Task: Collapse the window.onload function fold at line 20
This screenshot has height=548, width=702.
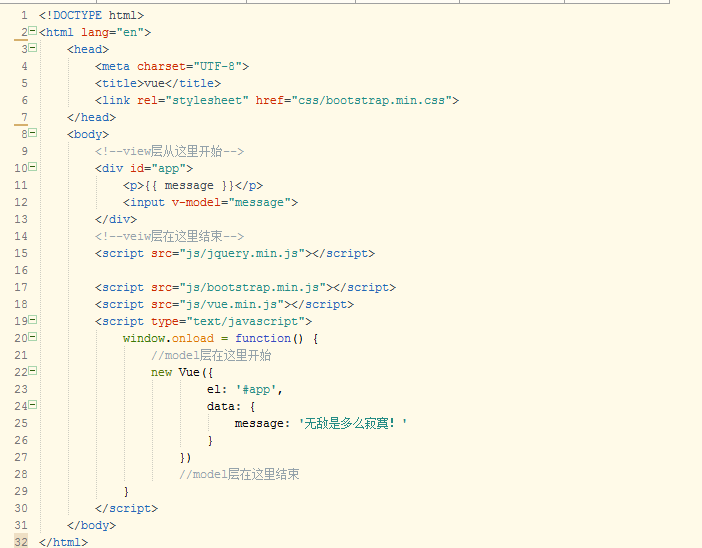Action: [33, 337]
